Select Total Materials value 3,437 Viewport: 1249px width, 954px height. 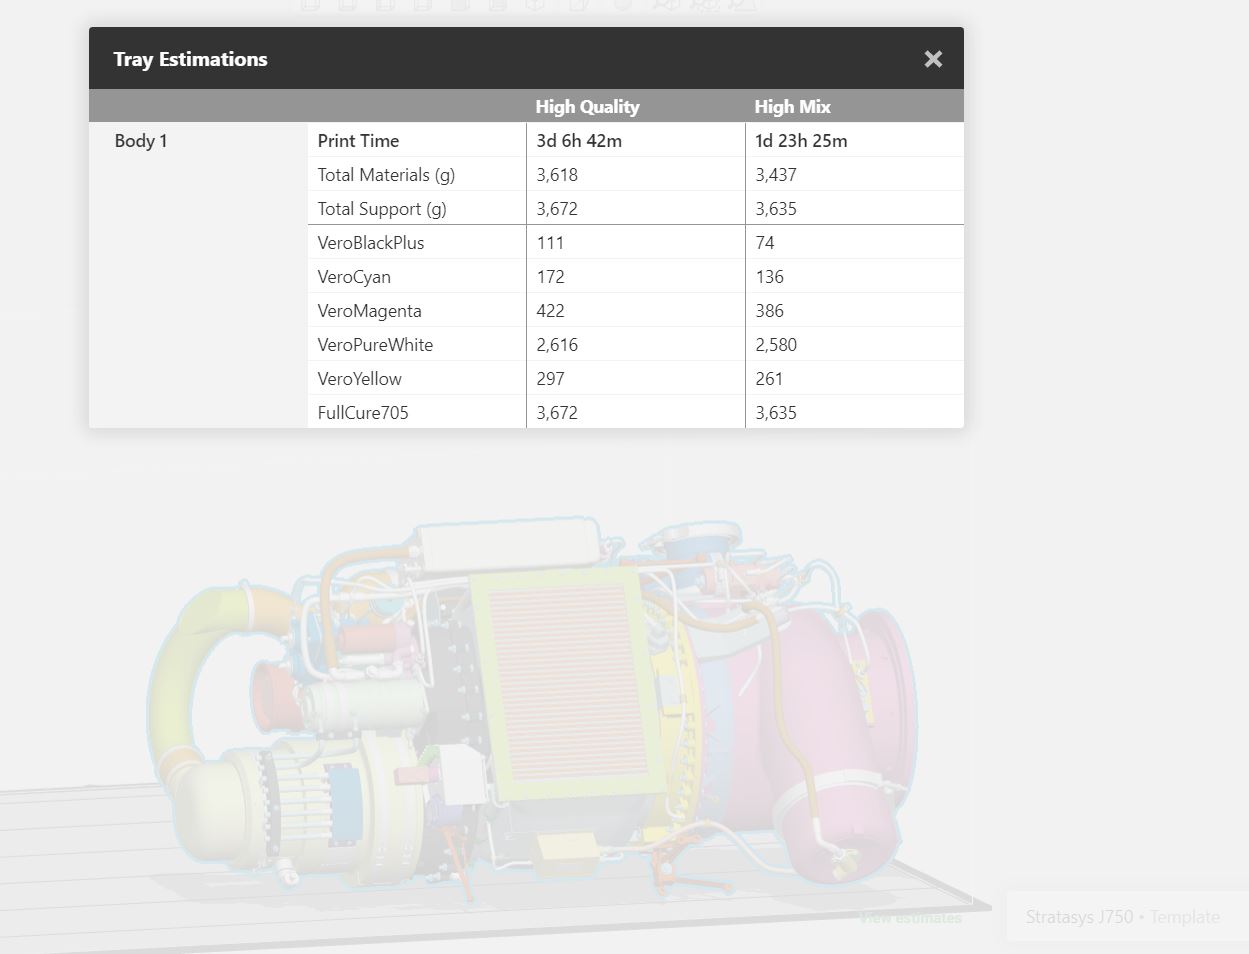click(776, 175)
